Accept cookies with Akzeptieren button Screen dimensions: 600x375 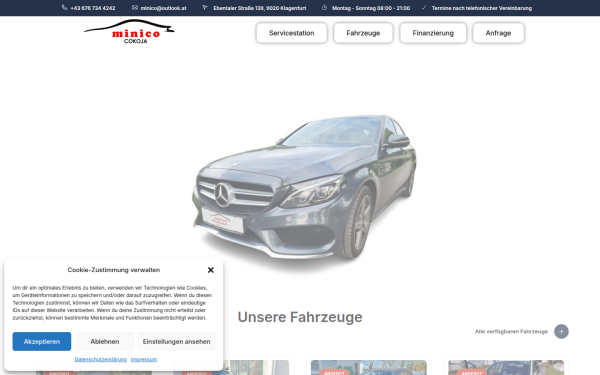point(42,341)
